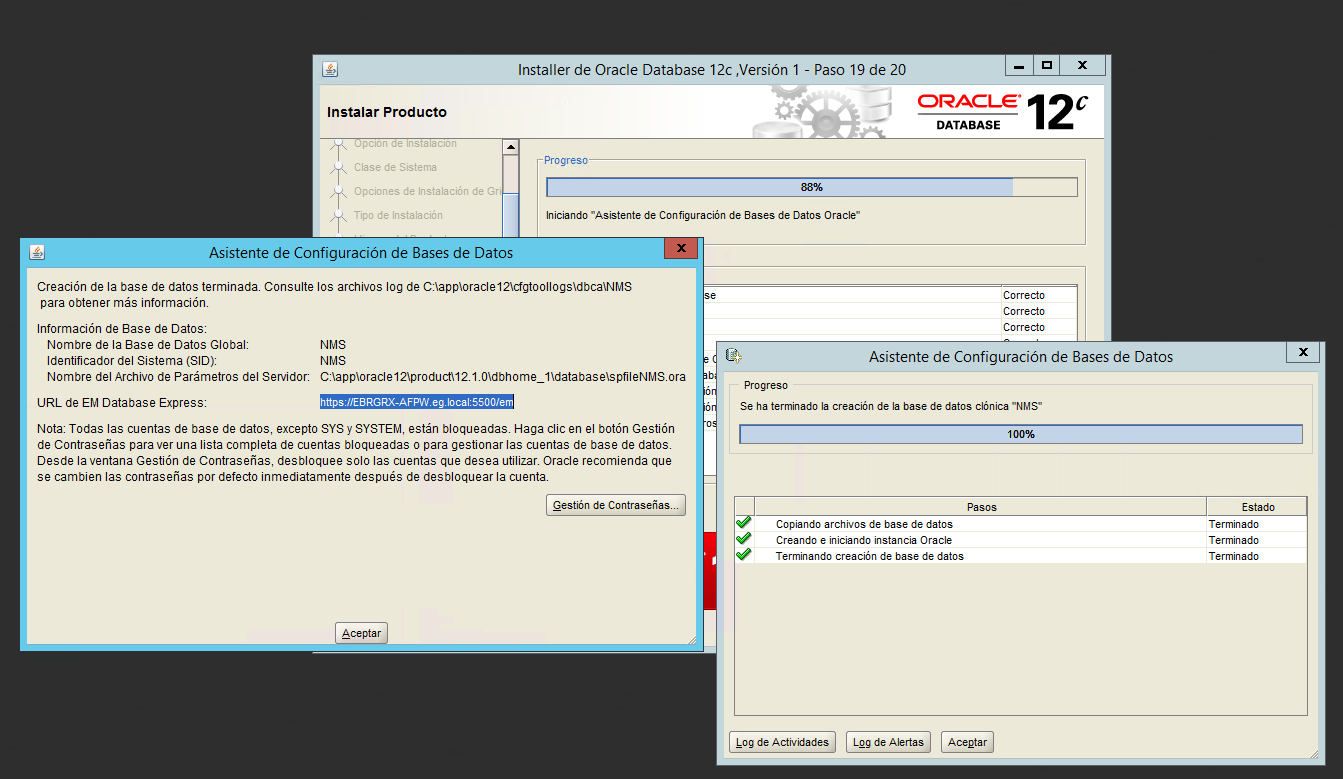
Task: Click Terminado status of the Copiando archivos row
Action: click(x=1234, y=524)
